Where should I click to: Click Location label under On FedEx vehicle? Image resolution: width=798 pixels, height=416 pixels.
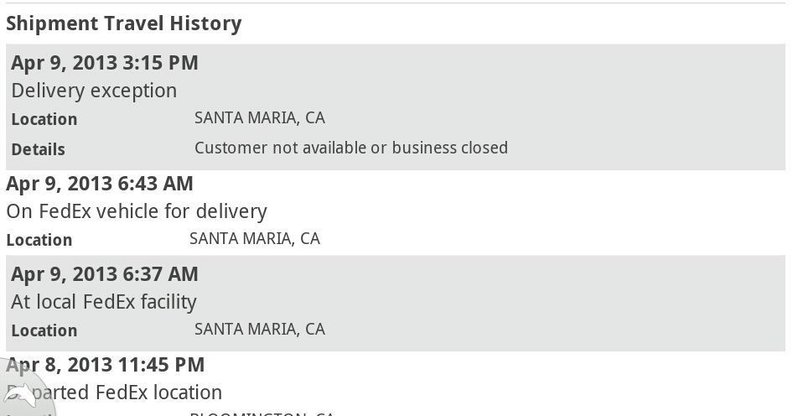pyautogui.click(x=39, y=240)
